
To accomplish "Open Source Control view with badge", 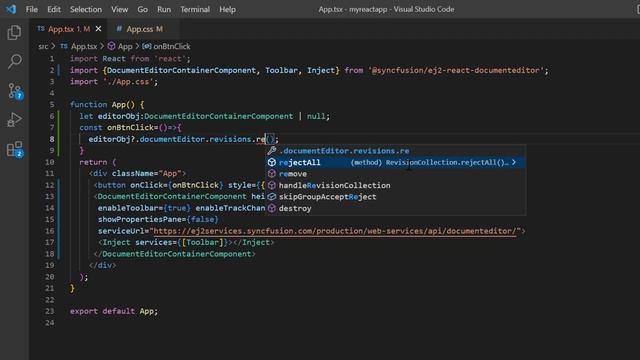I will click(15, 91).
